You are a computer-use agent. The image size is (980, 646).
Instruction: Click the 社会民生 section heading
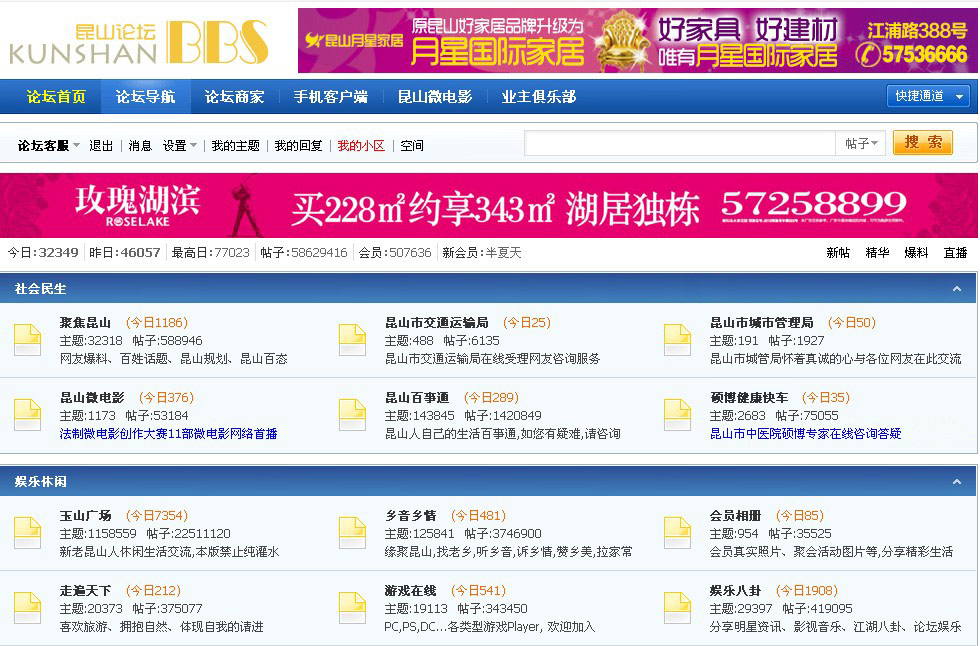[x=41, y=289]
